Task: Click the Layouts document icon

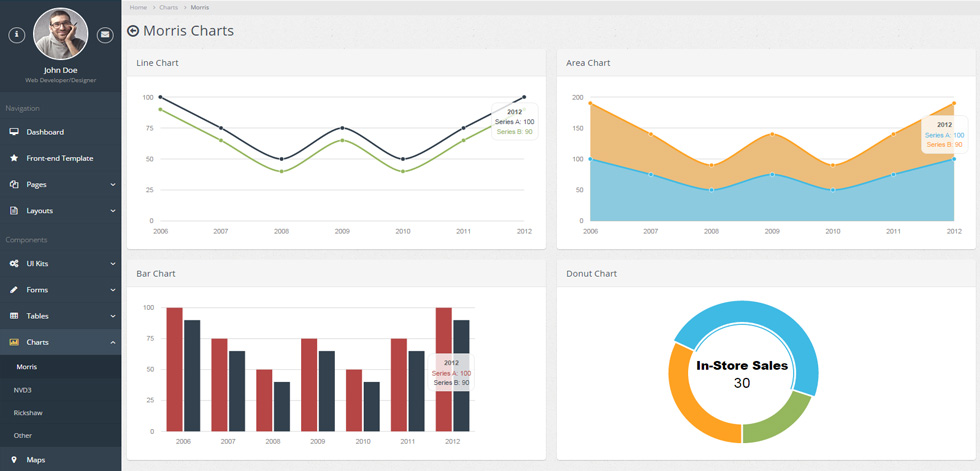Action: tap(14, 211)
